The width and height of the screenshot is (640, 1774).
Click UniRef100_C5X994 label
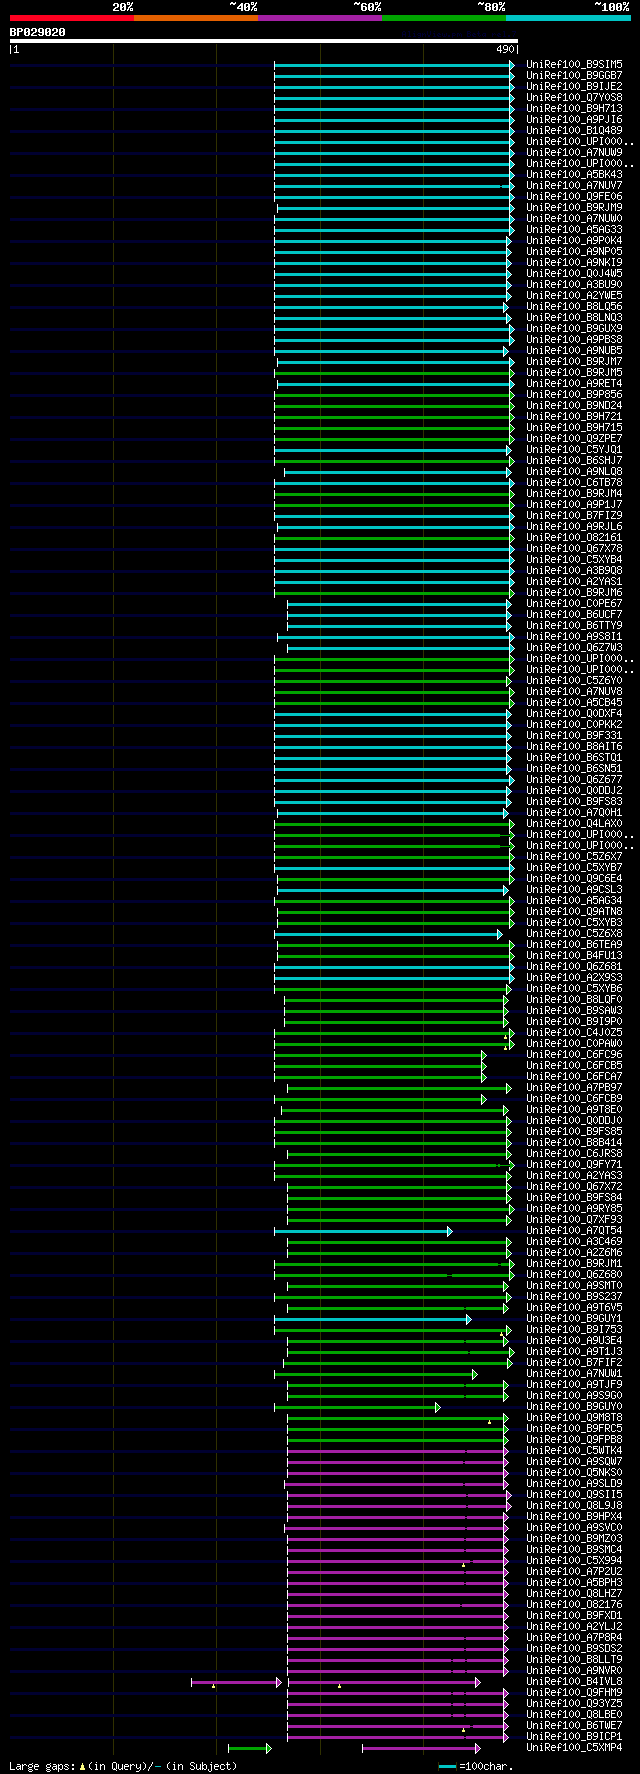574,1561
